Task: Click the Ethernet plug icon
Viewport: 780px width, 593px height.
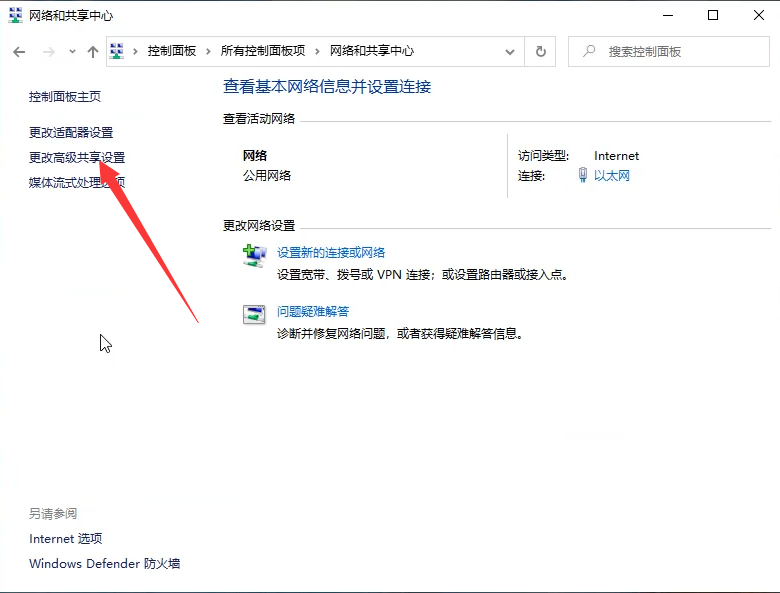Action: pyautogui.click(x=583, y=175)
